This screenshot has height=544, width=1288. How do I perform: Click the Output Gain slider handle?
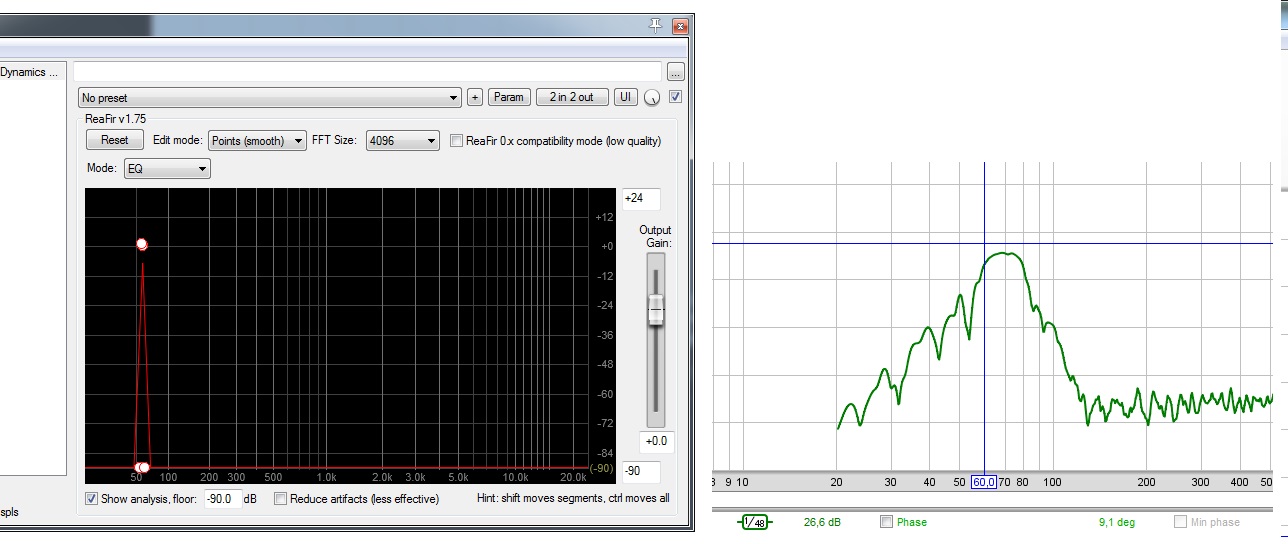click(655, 310)
